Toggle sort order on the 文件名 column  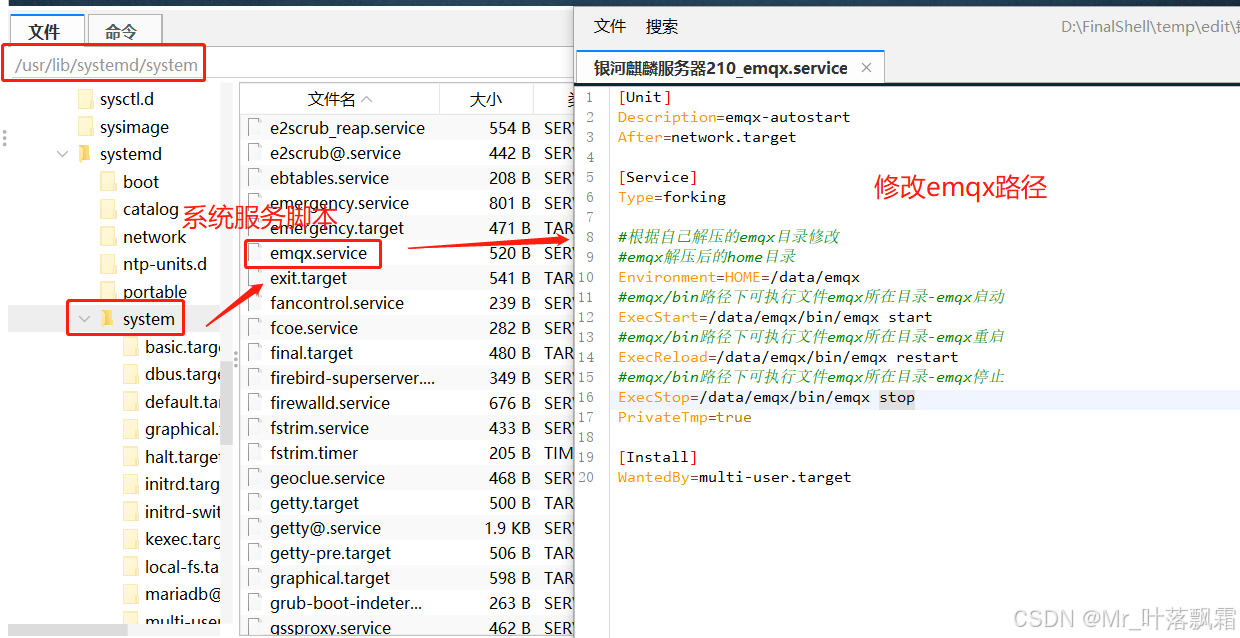(x=333, y=98)
